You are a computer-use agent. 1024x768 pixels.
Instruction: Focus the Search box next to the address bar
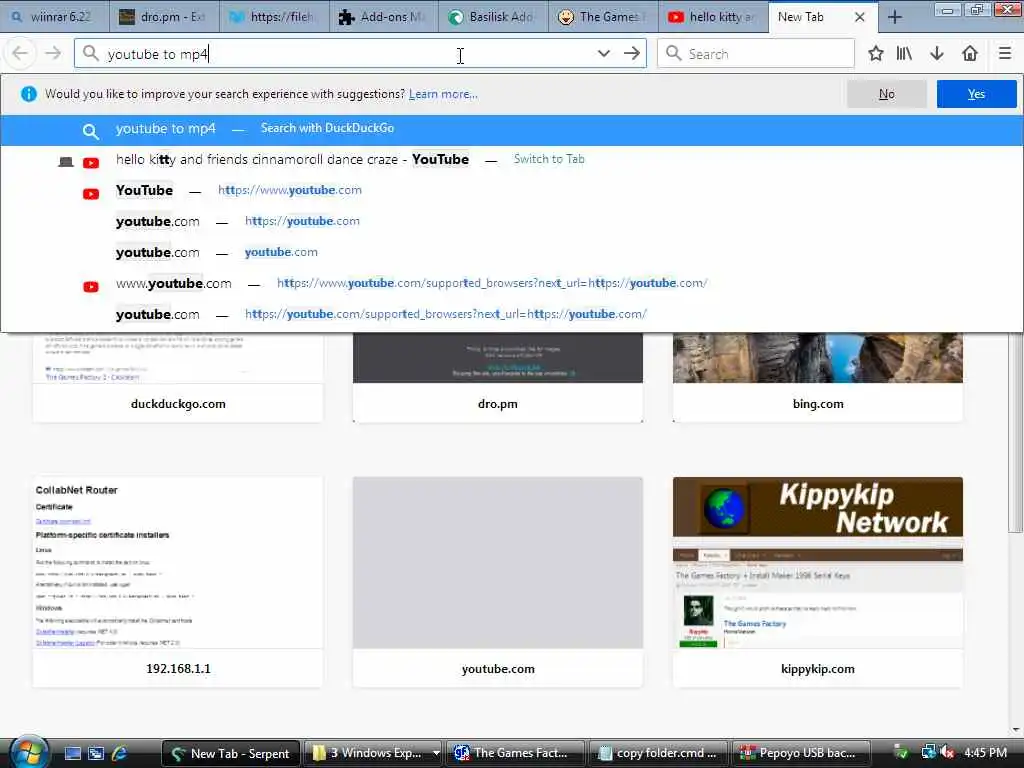coord(756,54)
